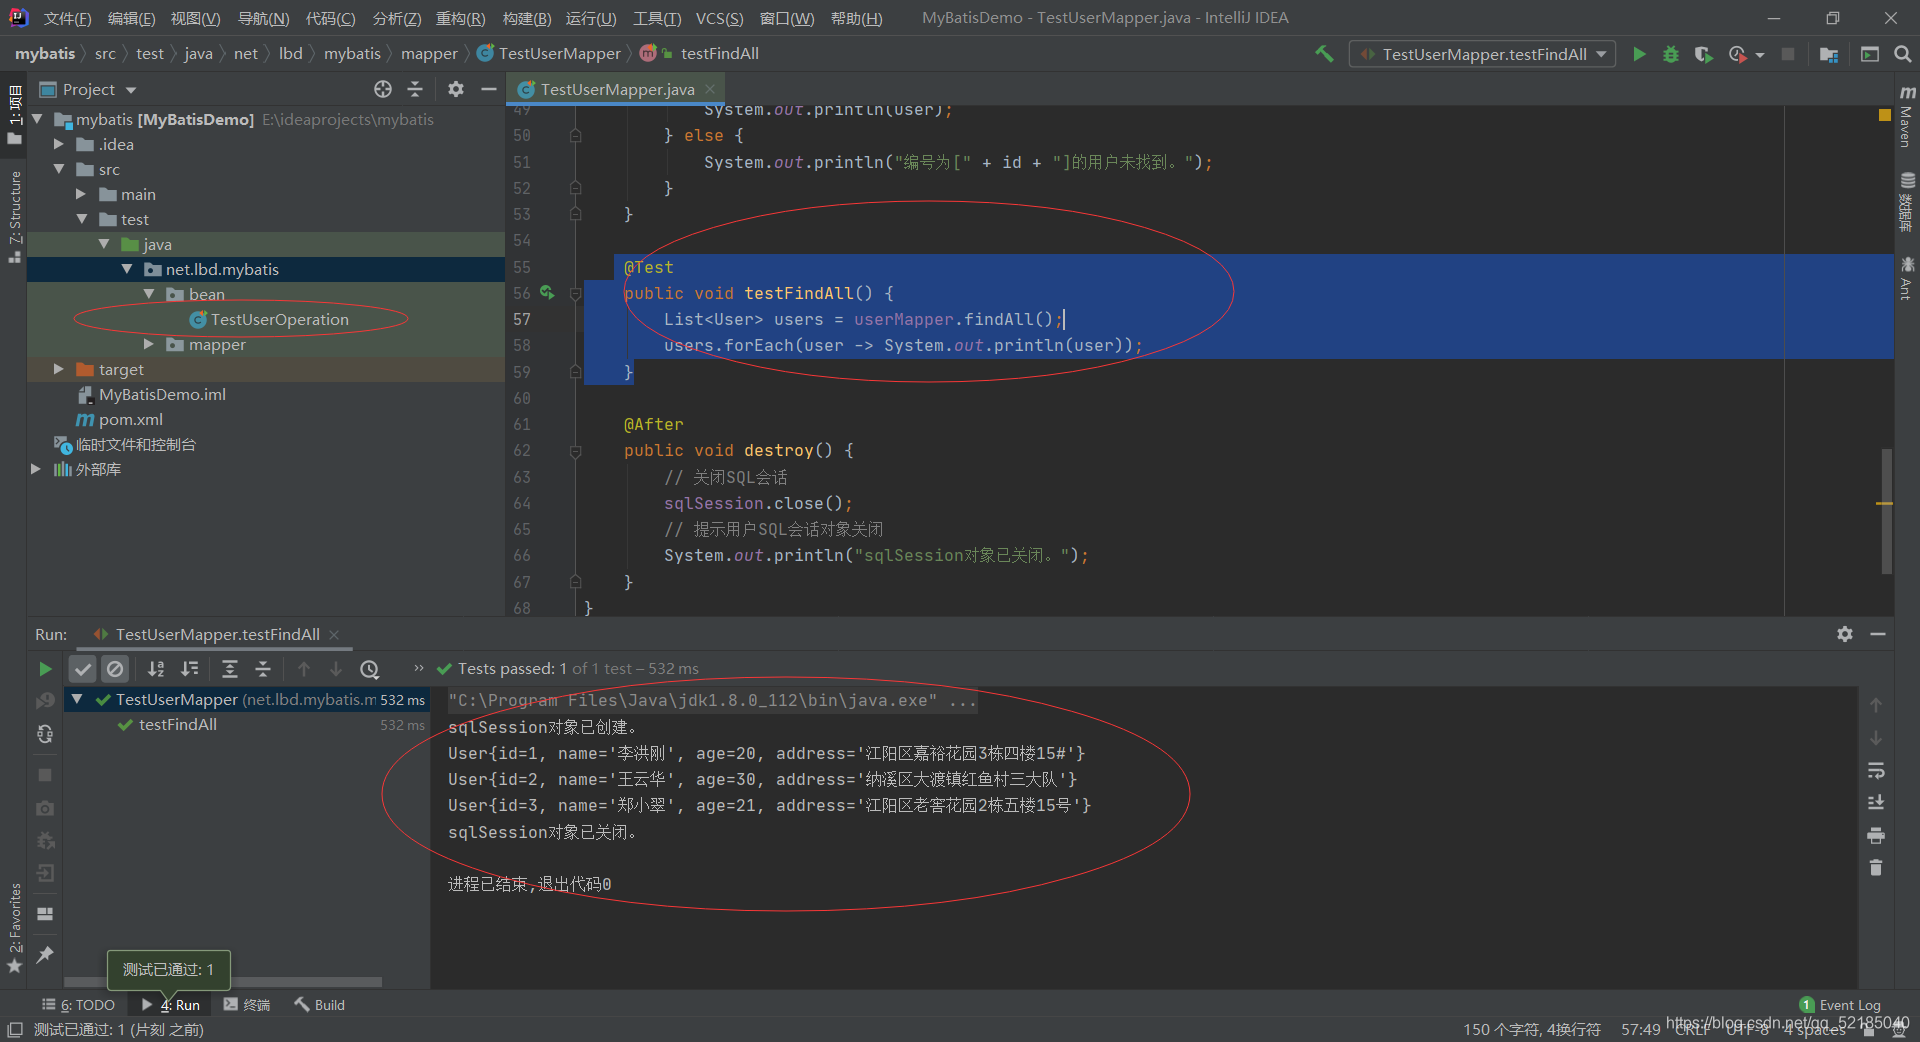Click TestUserMapper breadcrumb in navigation bar
The width and height of the screenshot is (1920, 1042).
click(549, 53)
